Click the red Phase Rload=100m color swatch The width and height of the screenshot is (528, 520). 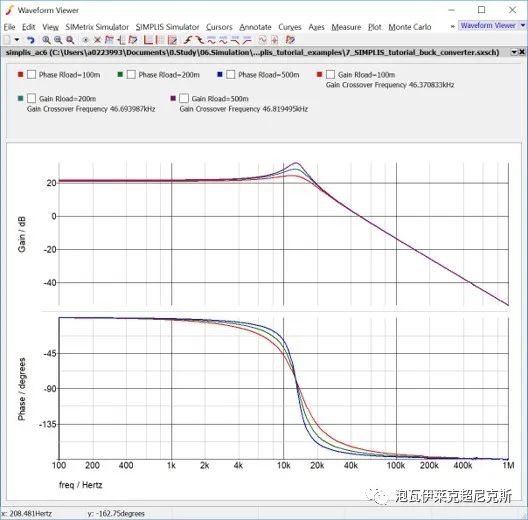coord(20,74)
